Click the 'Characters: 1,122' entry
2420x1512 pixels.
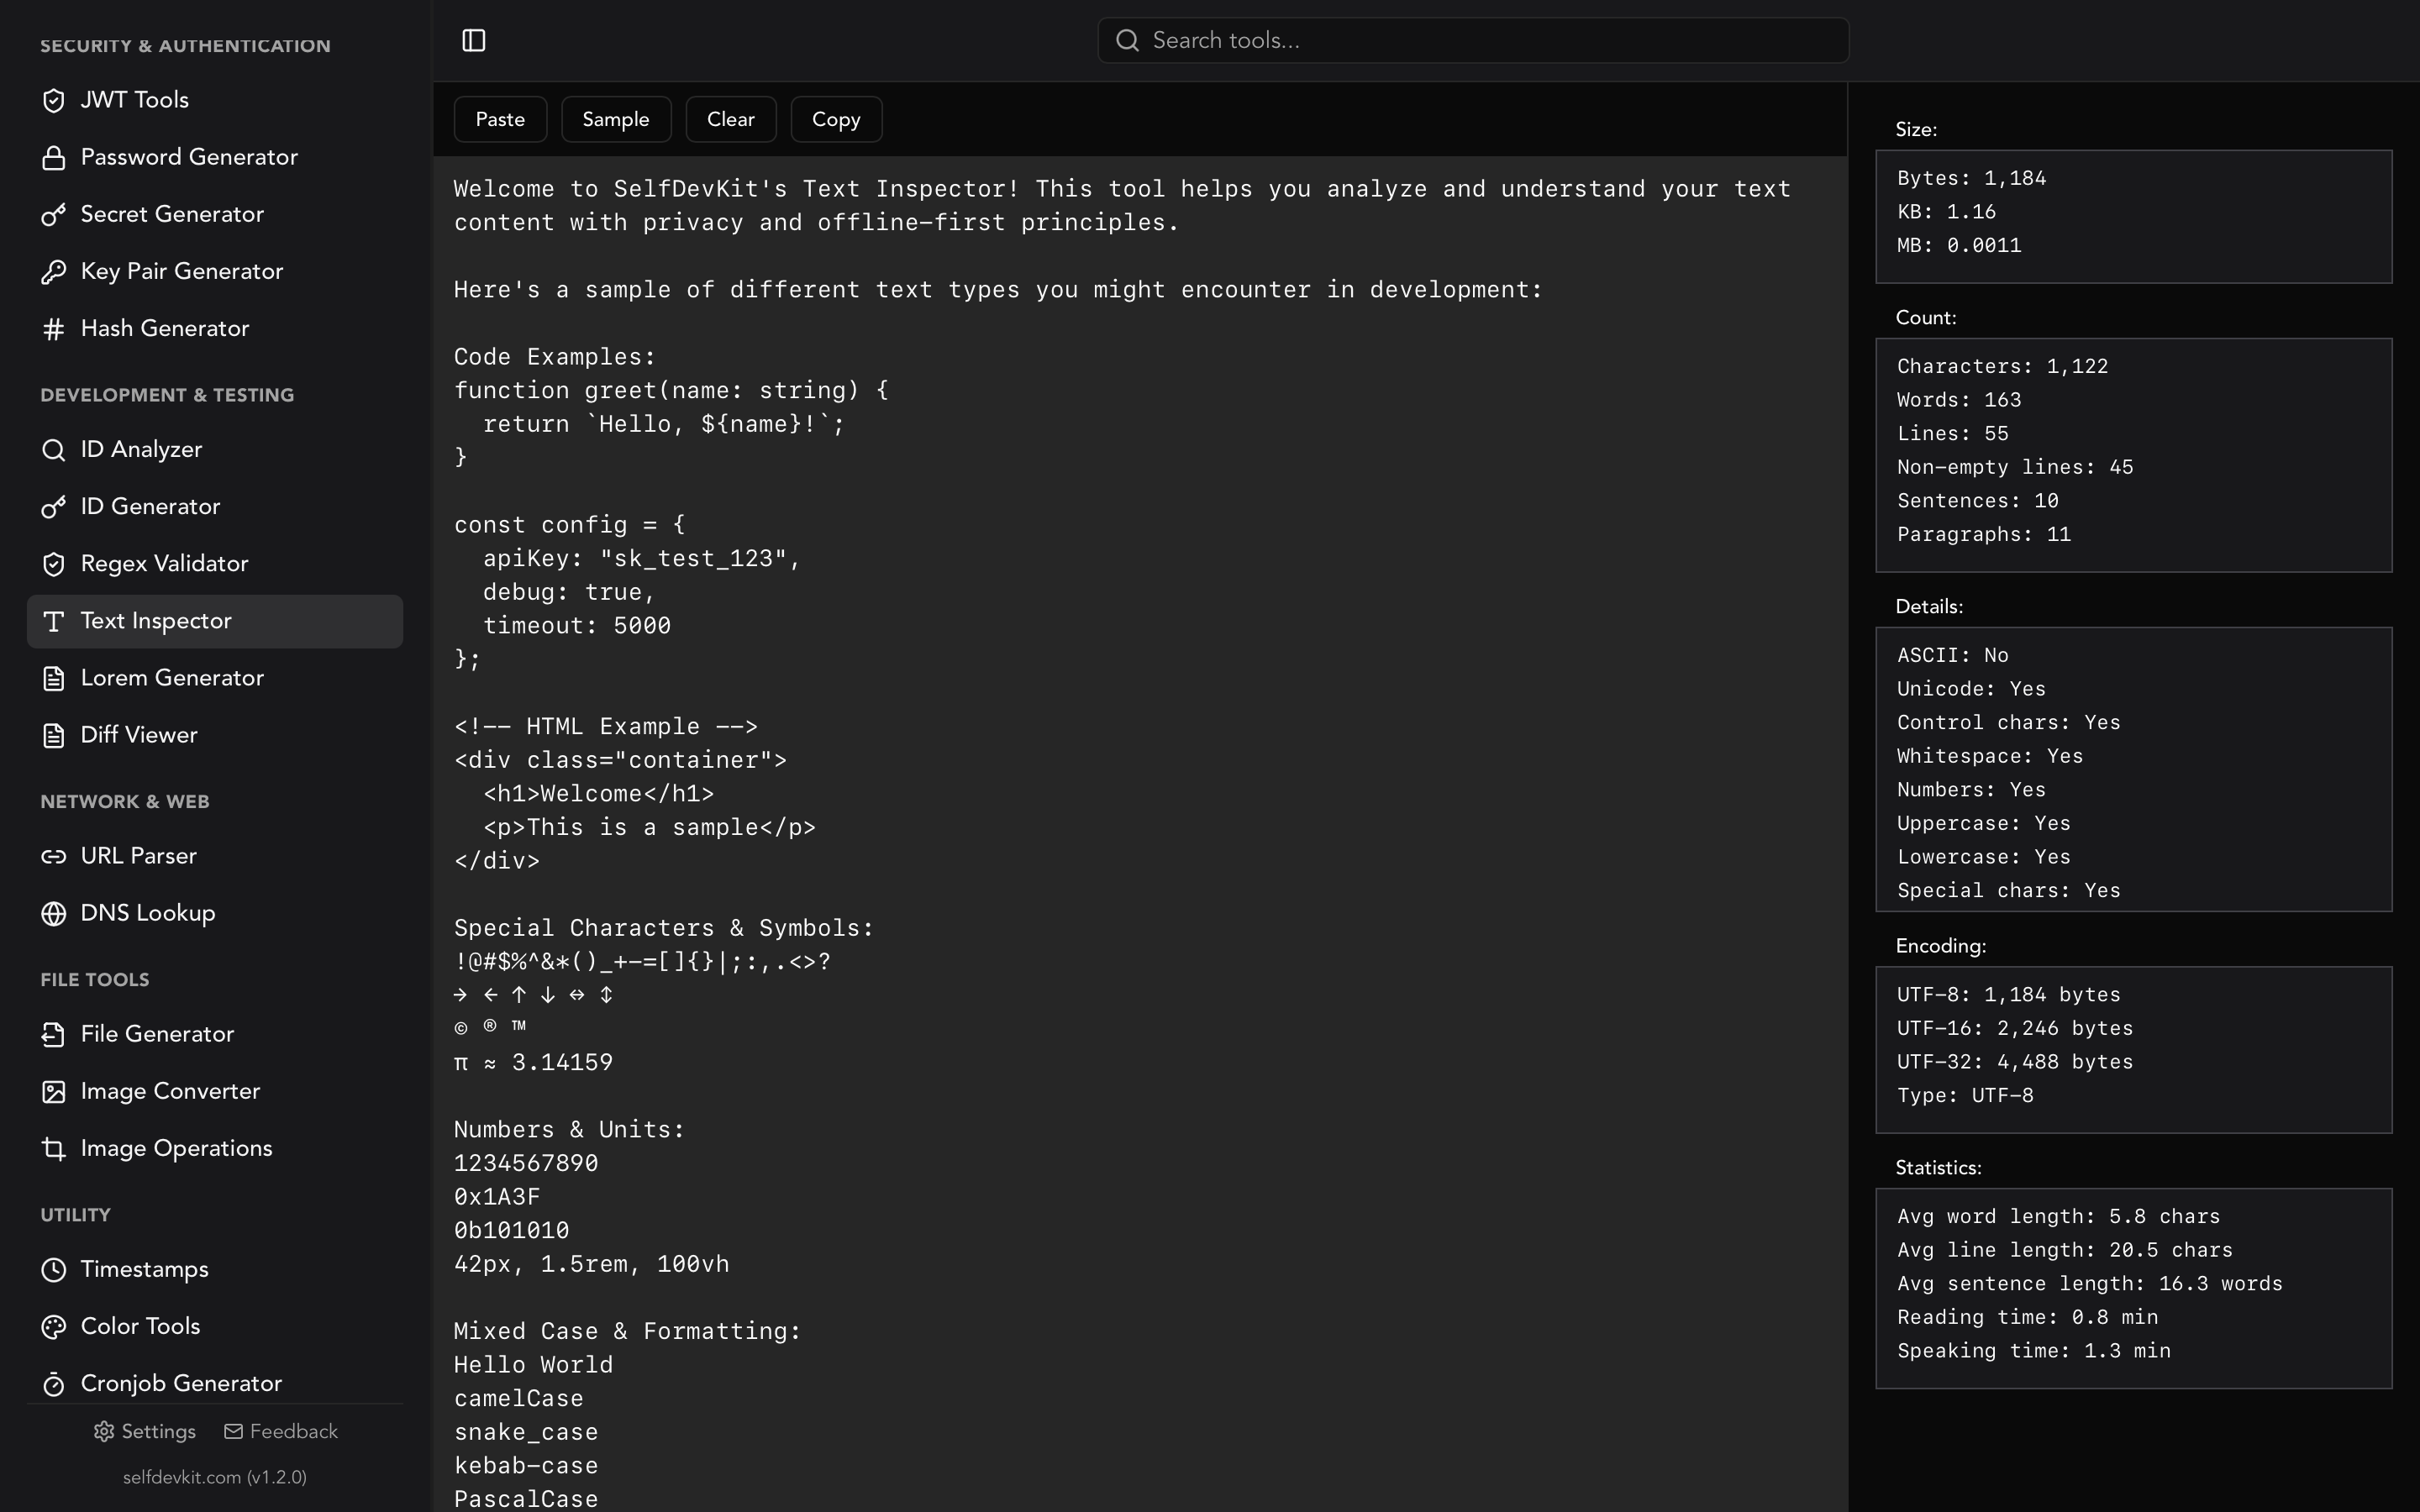[x=2003, y=366]
